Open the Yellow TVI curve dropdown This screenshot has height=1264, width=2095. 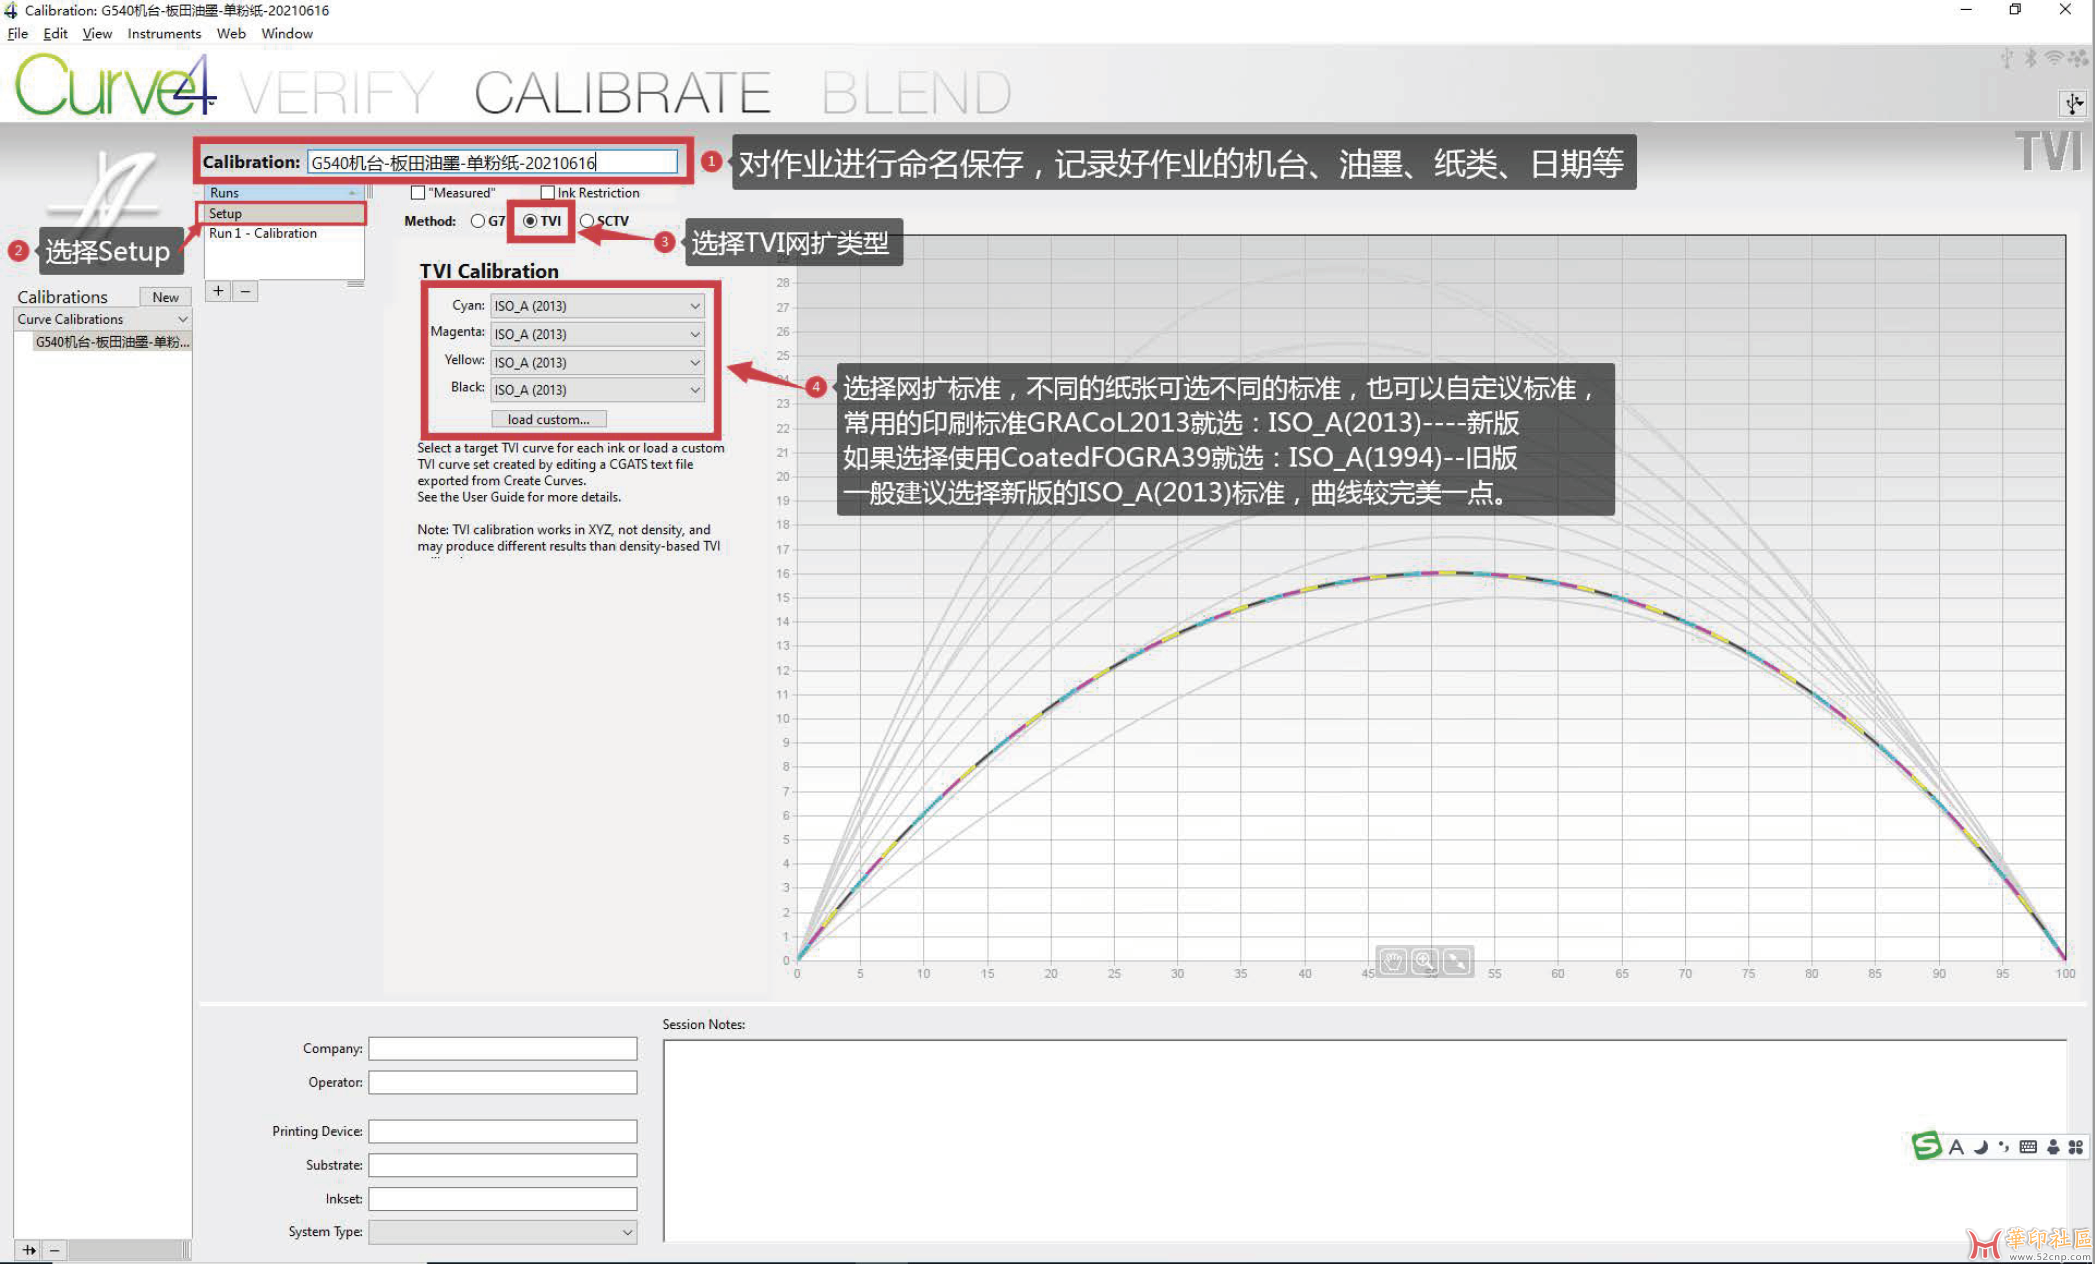(x=597, y=362)
